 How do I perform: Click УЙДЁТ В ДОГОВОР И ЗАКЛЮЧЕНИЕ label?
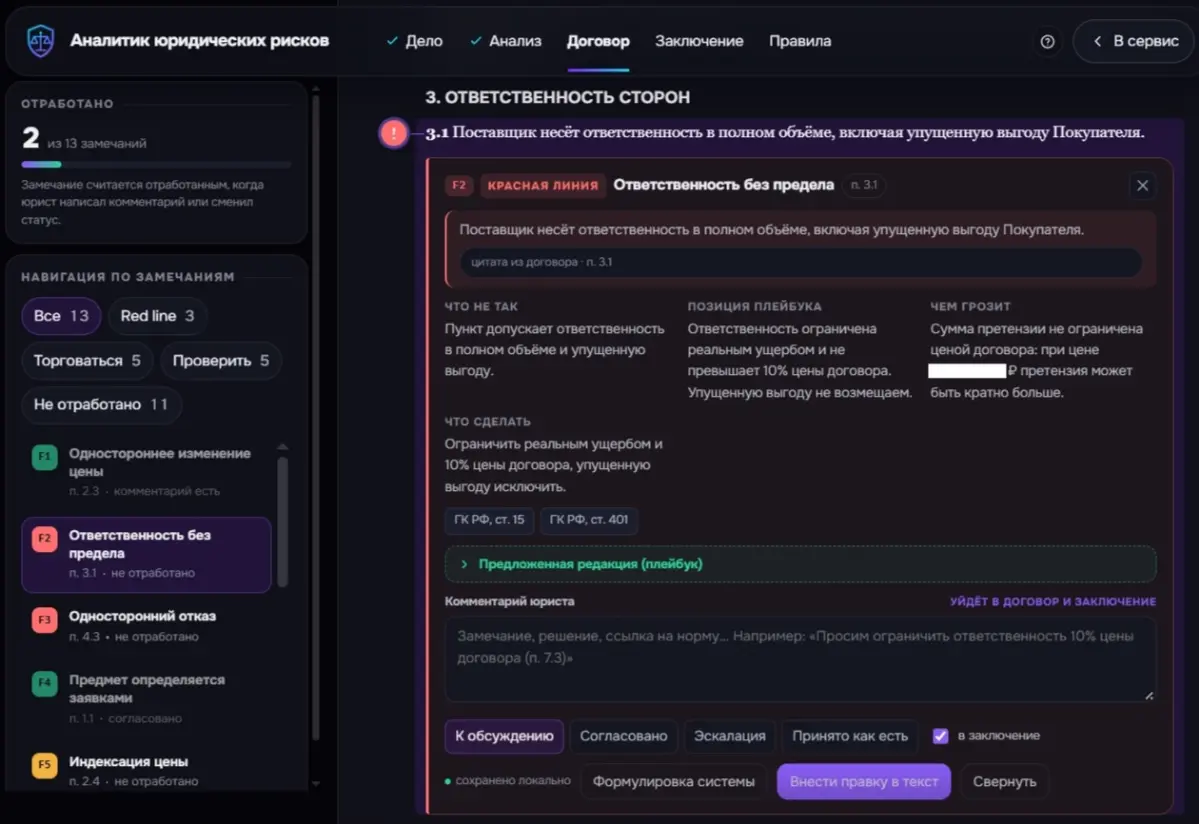click(1053, 602)
